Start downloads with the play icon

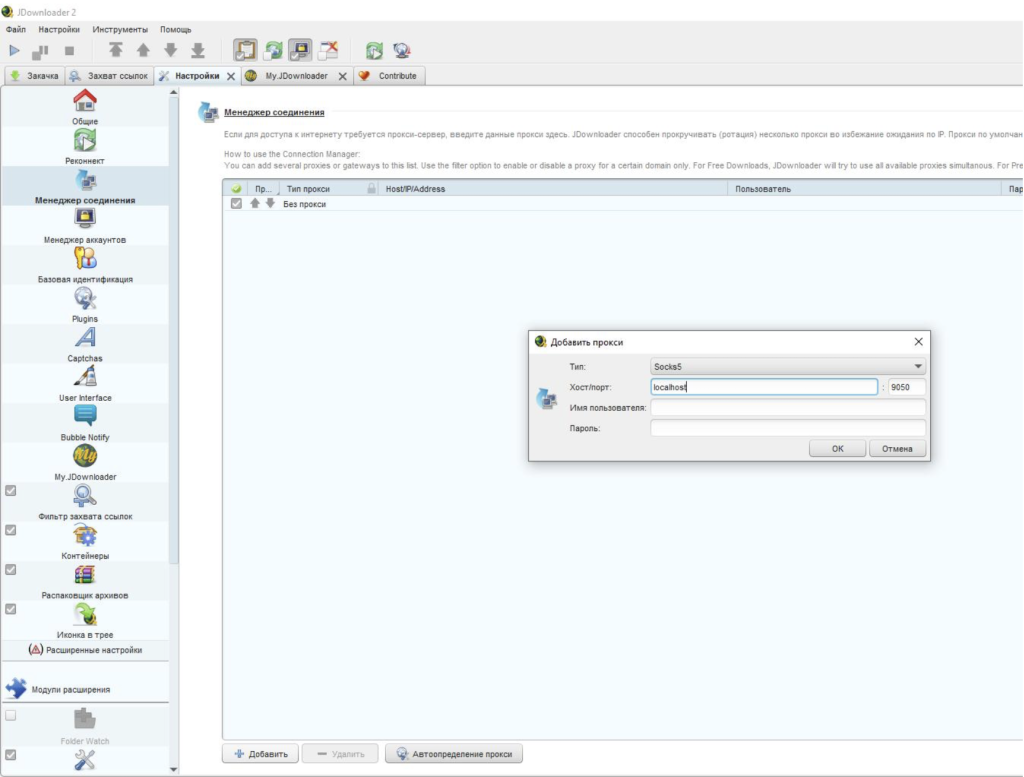tap(14, 50)
